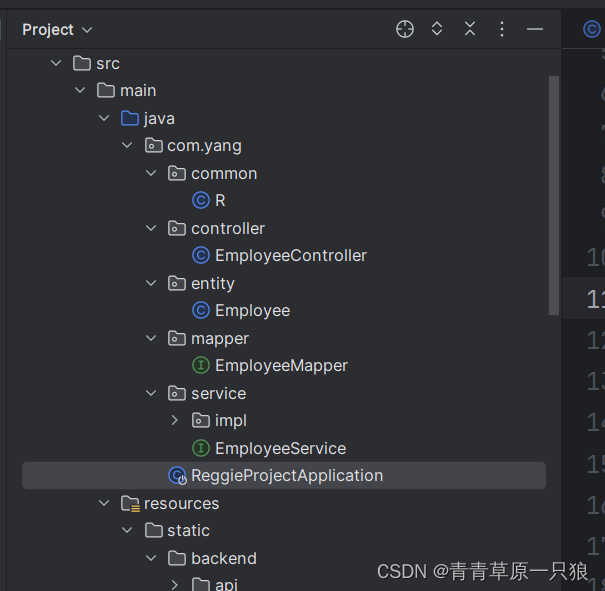Click the common package icon
The image size is (605, 591).
(x=177, y=174)
